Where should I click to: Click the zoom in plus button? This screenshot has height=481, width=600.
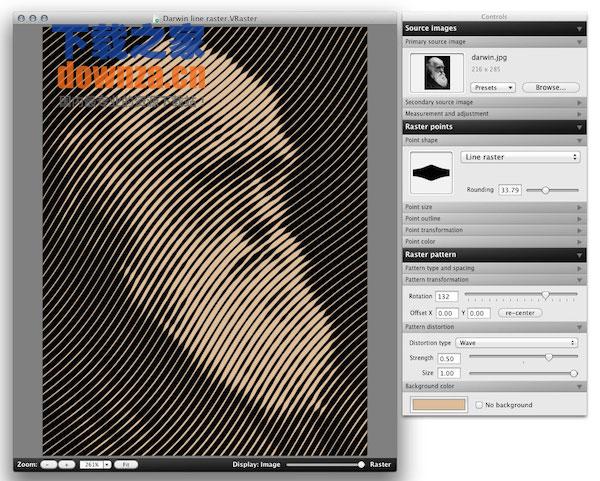coord(67,465)
